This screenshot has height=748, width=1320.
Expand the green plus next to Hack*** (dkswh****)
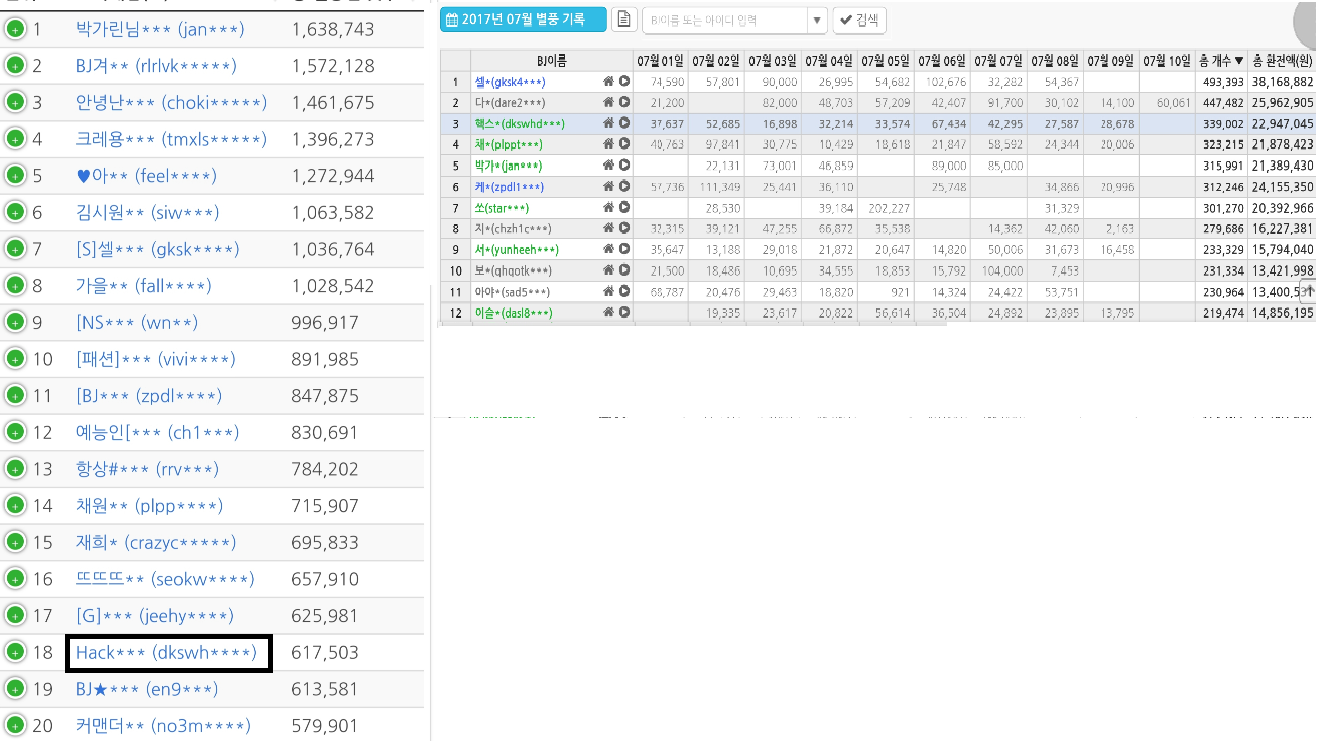15,652
